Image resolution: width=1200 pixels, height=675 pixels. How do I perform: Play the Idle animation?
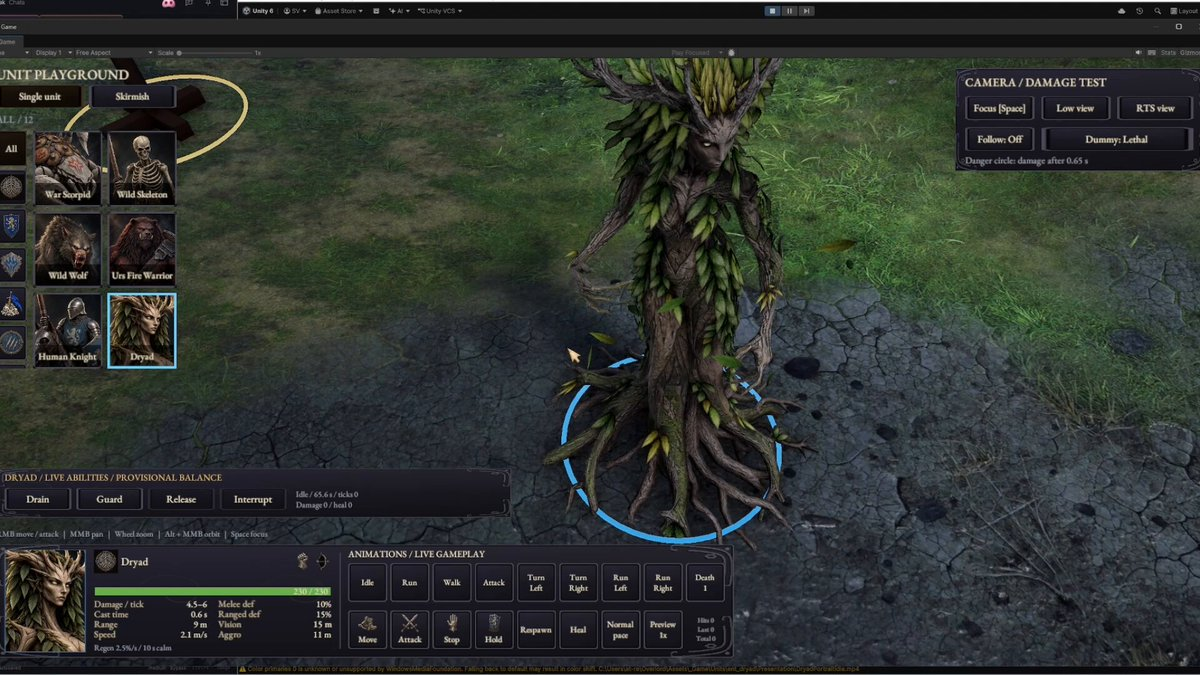pyautogui.click(x=367, y=582)
